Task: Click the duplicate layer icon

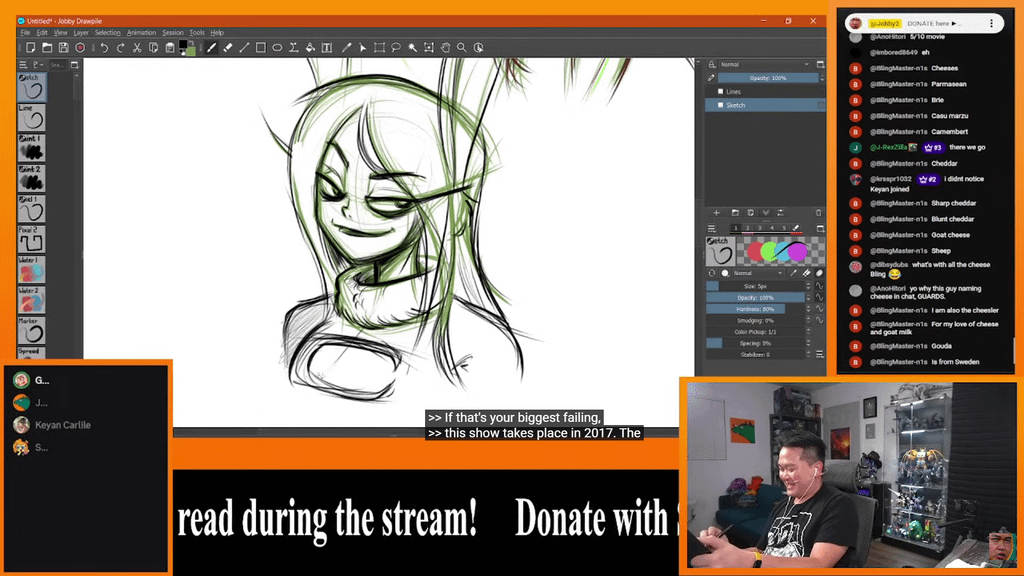Action: click(750, 213)
